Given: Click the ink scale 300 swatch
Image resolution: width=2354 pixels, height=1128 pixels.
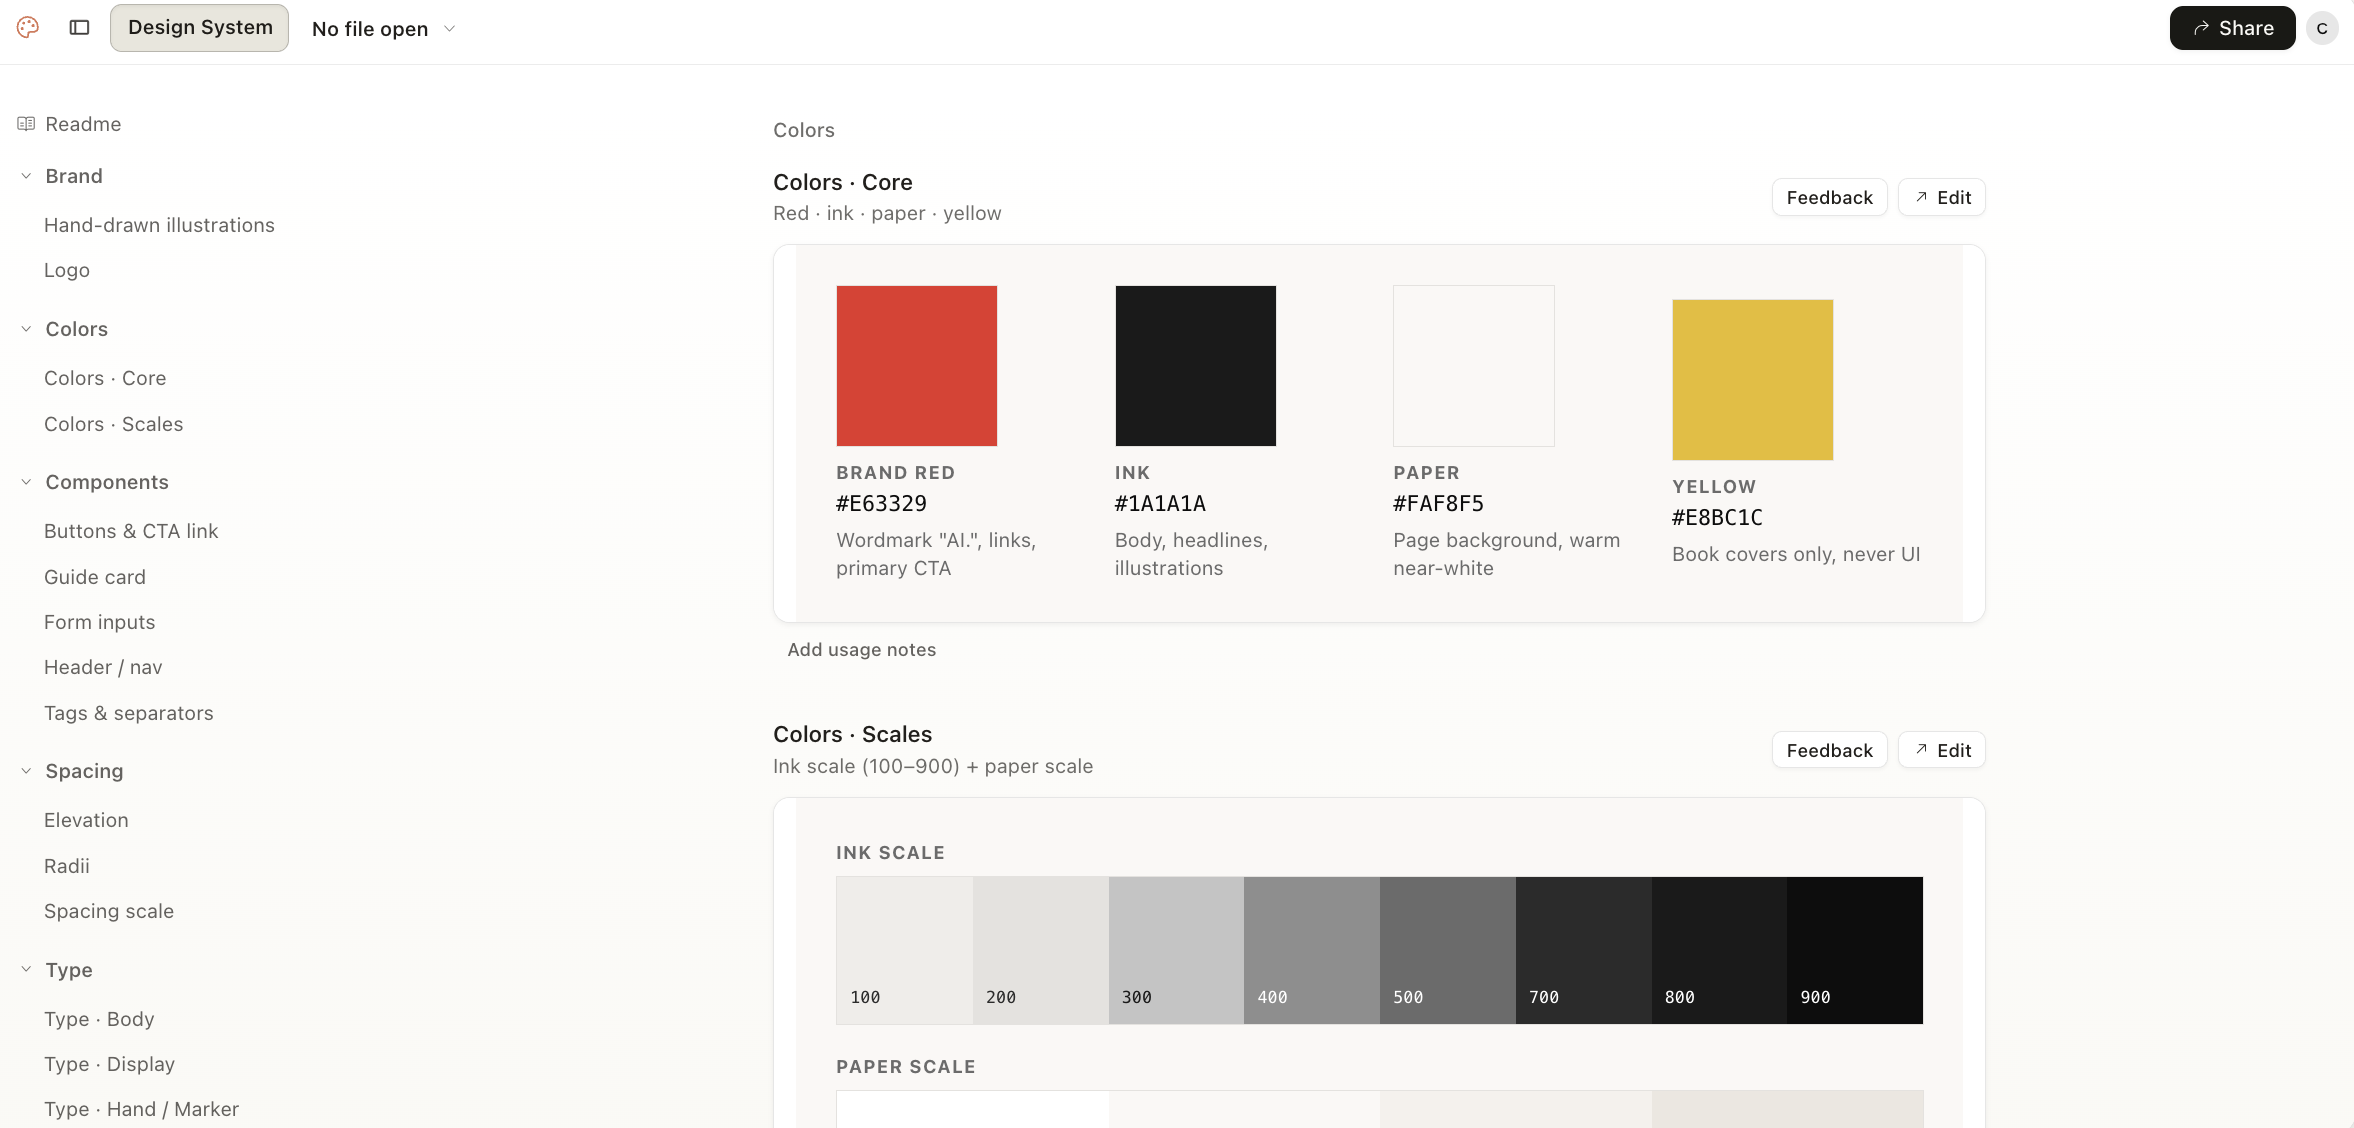Looking at the screenshot, I should tap(1176, 950).
